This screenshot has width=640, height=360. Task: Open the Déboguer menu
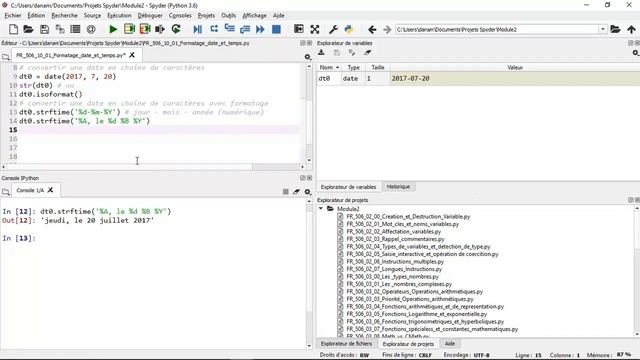tap(150, 16)
